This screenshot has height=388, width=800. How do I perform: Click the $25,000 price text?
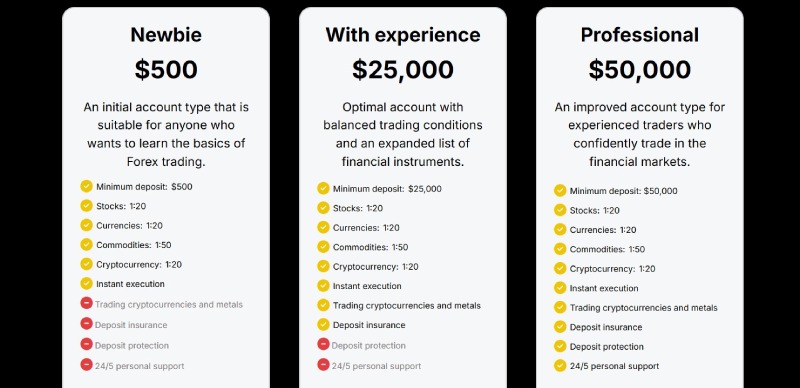coord(403,69)
